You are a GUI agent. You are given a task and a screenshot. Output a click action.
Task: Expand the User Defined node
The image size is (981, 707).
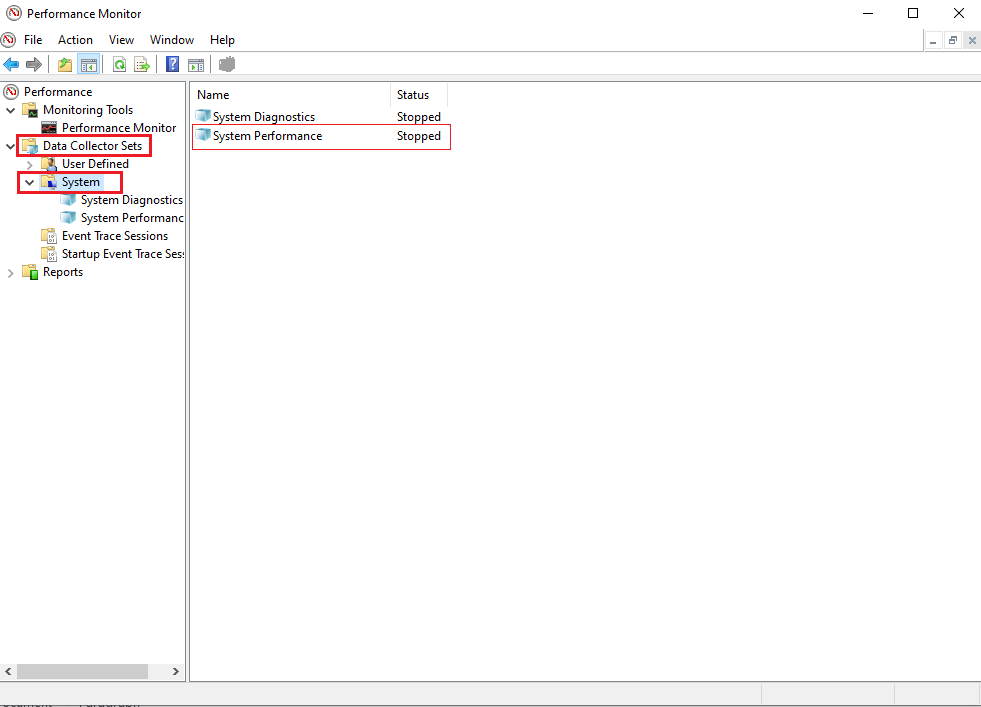[29, 165]
